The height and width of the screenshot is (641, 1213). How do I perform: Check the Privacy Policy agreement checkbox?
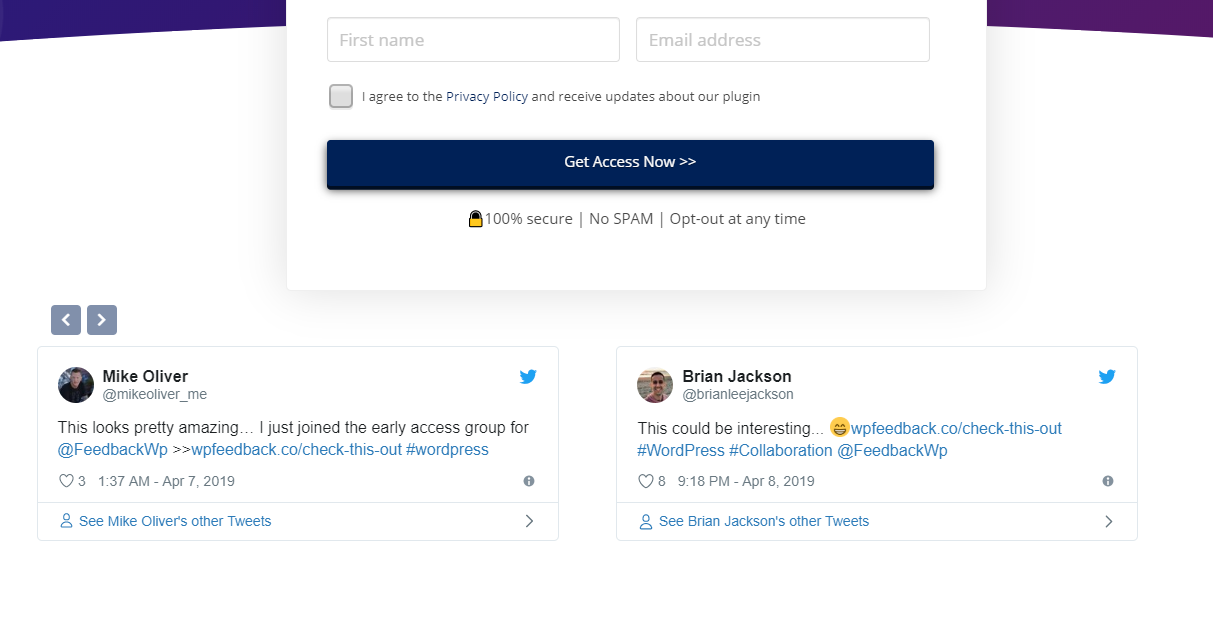[341, 96]
